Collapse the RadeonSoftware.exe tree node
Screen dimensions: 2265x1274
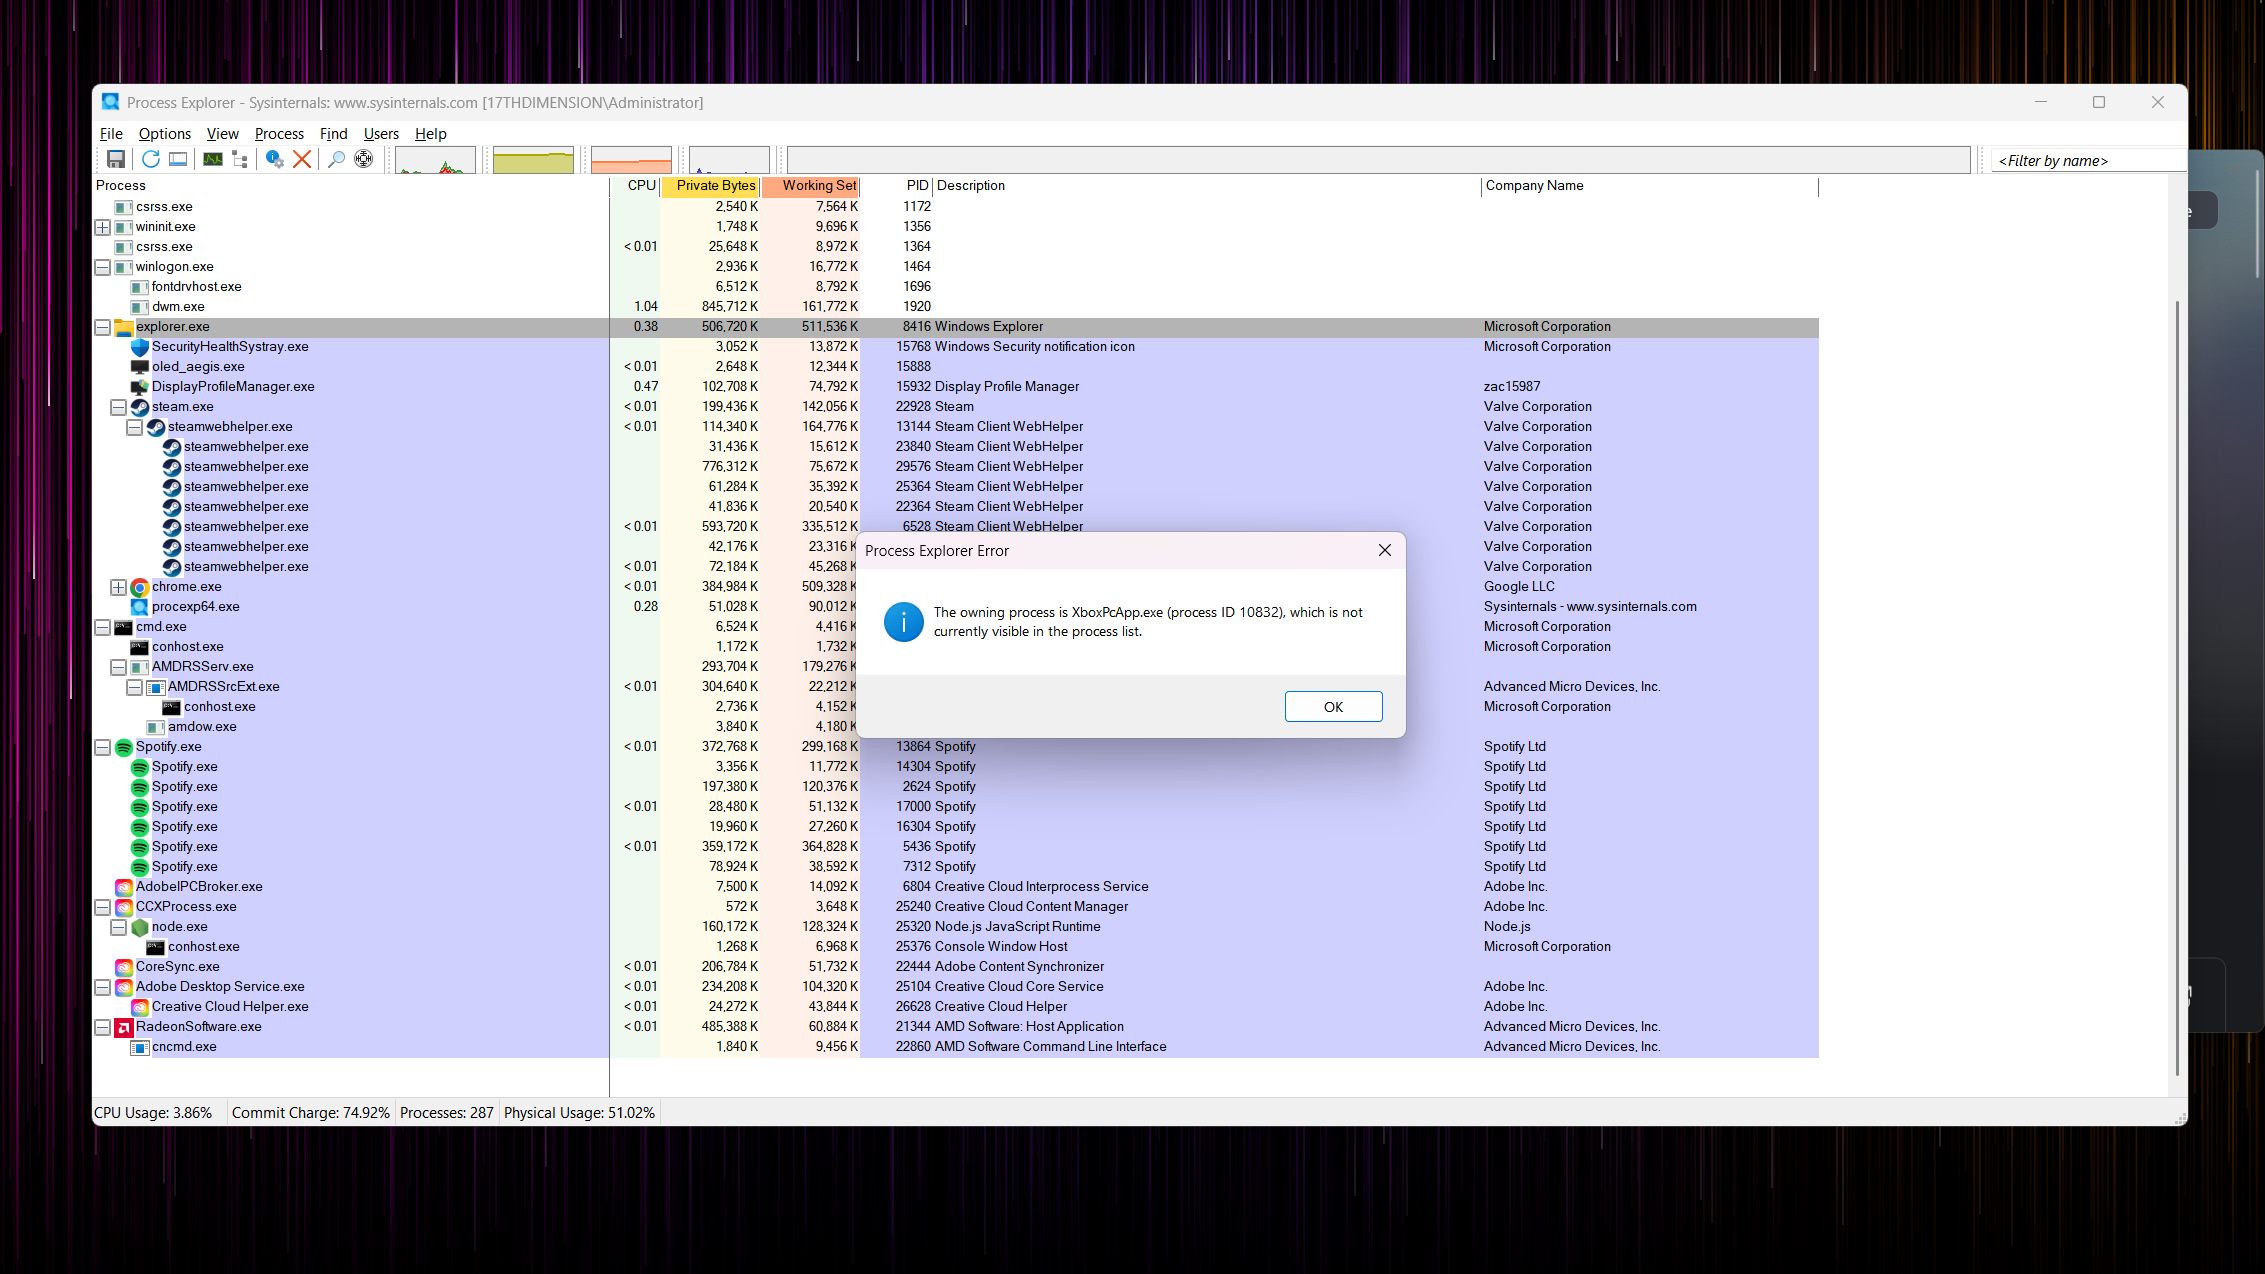pos(102,1027)
